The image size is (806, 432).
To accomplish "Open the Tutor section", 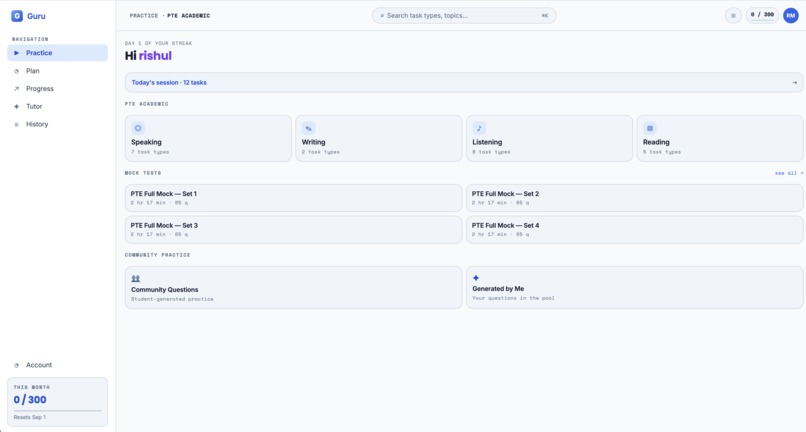I will click(58, 106).
